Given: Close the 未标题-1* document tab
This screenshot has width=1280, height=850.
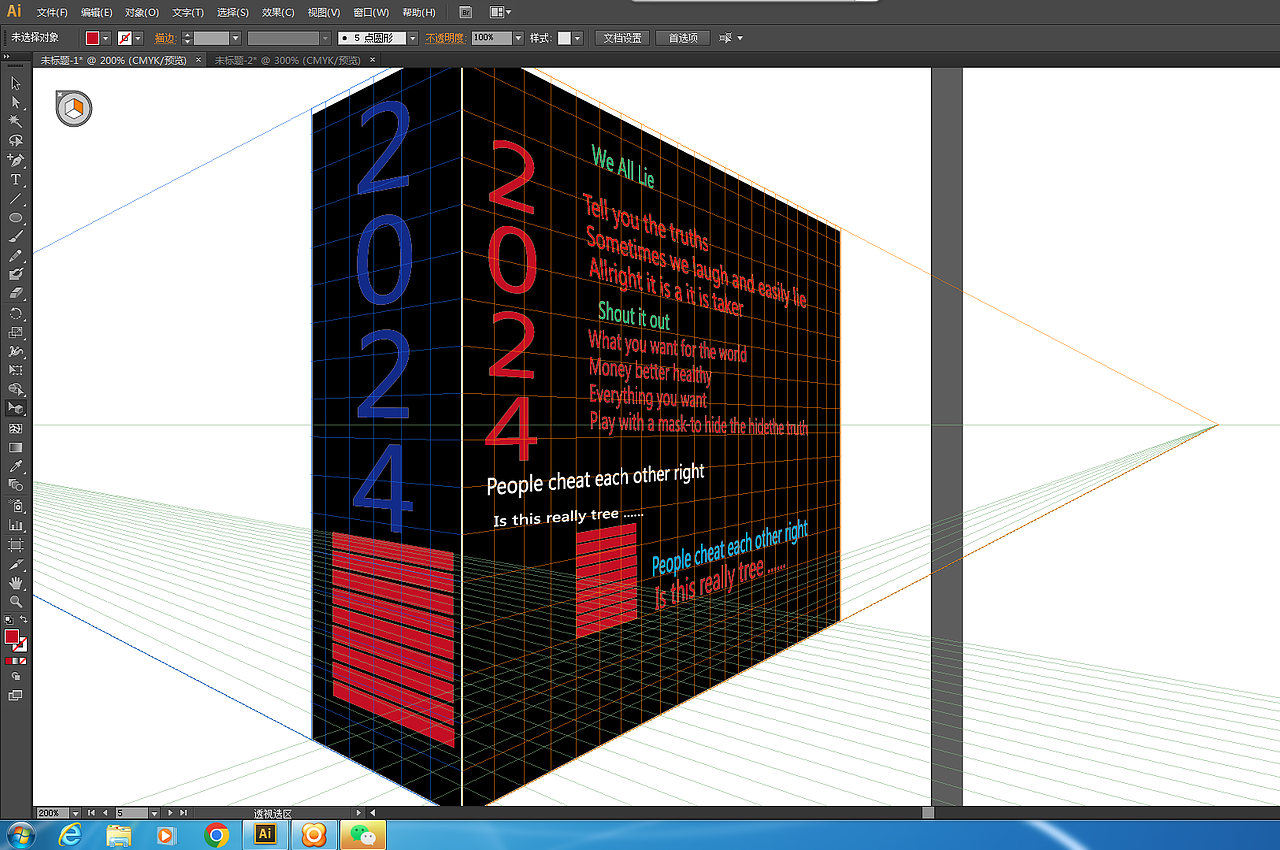Looking at the screenshot, I should point(198,60).
